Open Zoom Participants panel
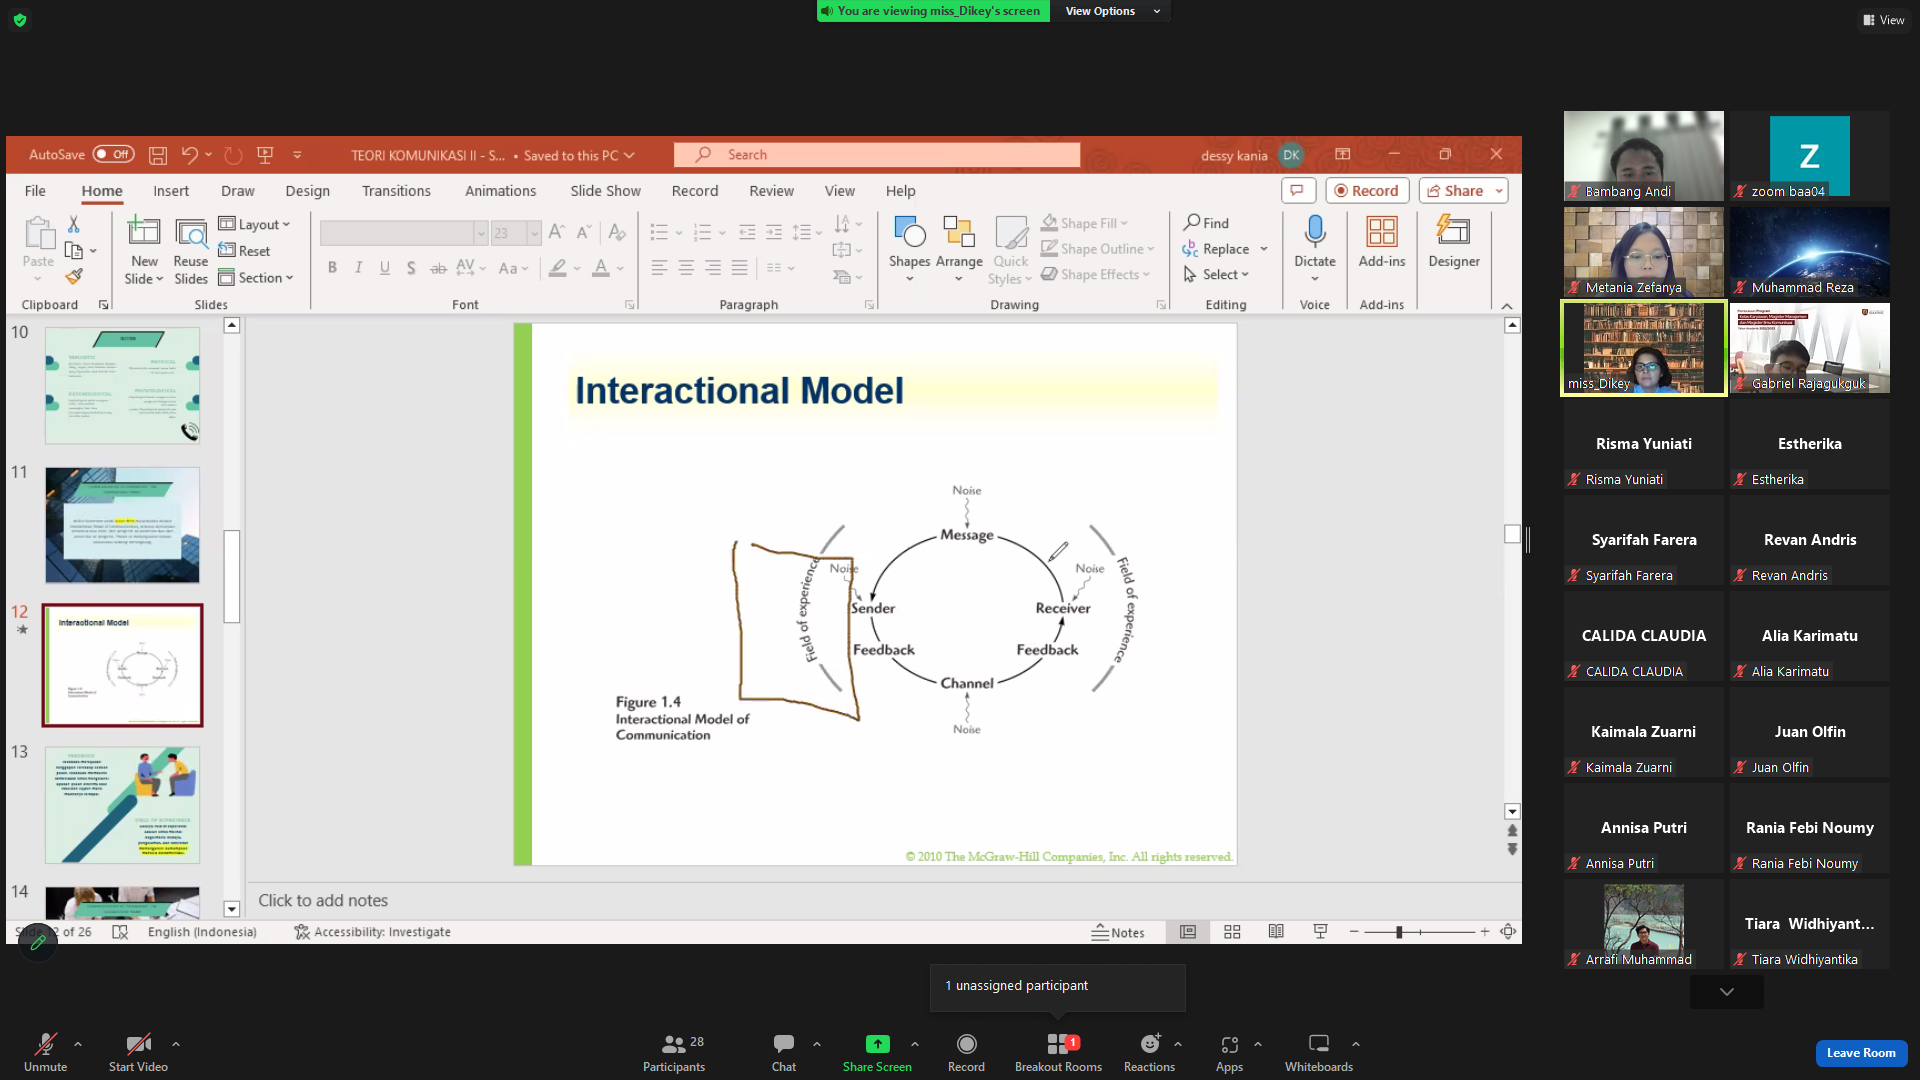The height and width of the screenshot is (1080, 1920). pyautogui.click(x=674, y=1053)
